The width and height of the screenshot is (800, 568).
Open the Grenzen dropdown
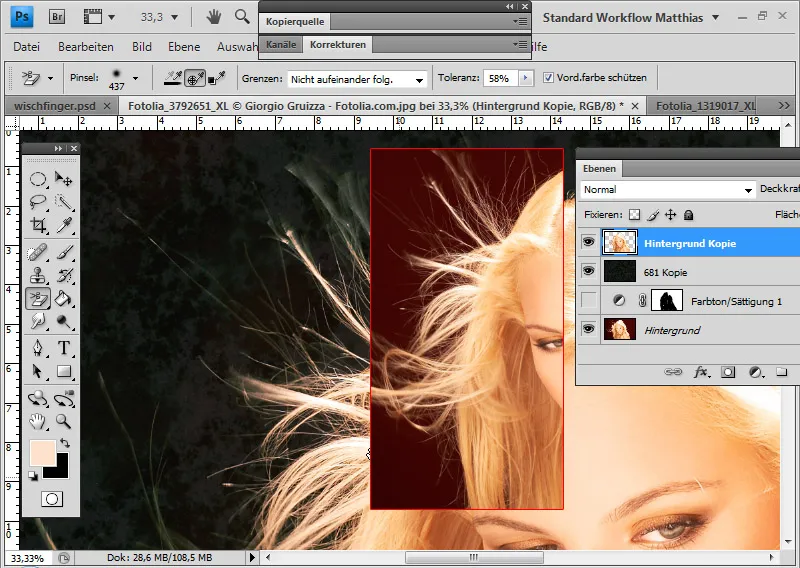pos(357,79)
